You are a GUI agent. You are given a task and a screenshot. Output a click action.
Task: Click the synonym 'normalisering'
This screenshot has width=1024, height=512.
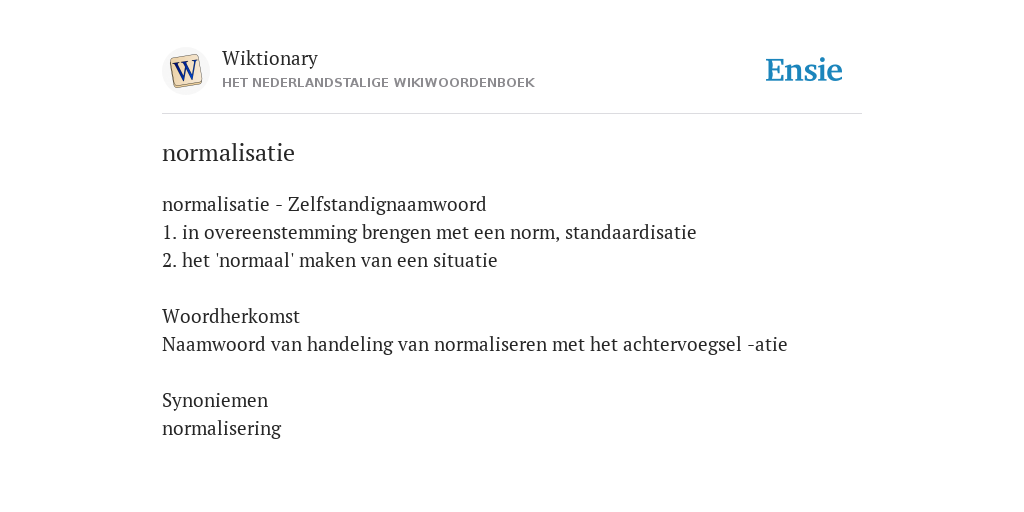221,428
